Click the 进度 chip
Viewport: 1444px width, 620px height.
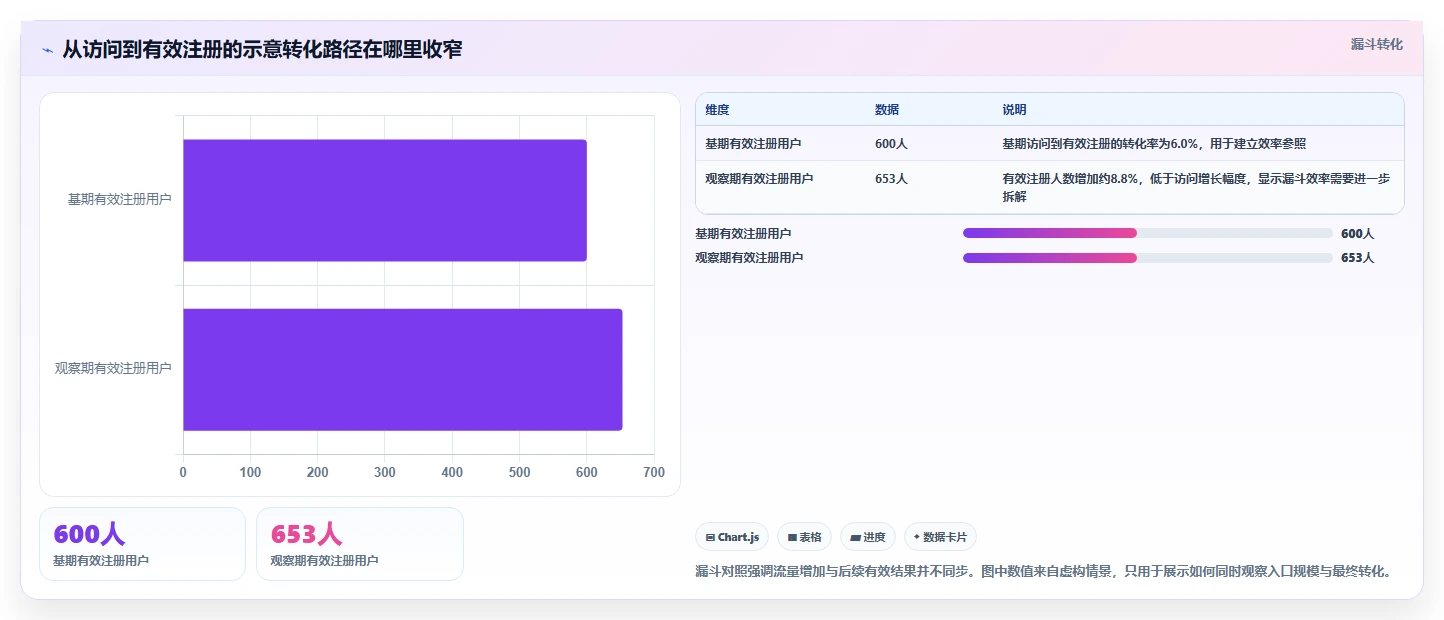coord(868,537)
